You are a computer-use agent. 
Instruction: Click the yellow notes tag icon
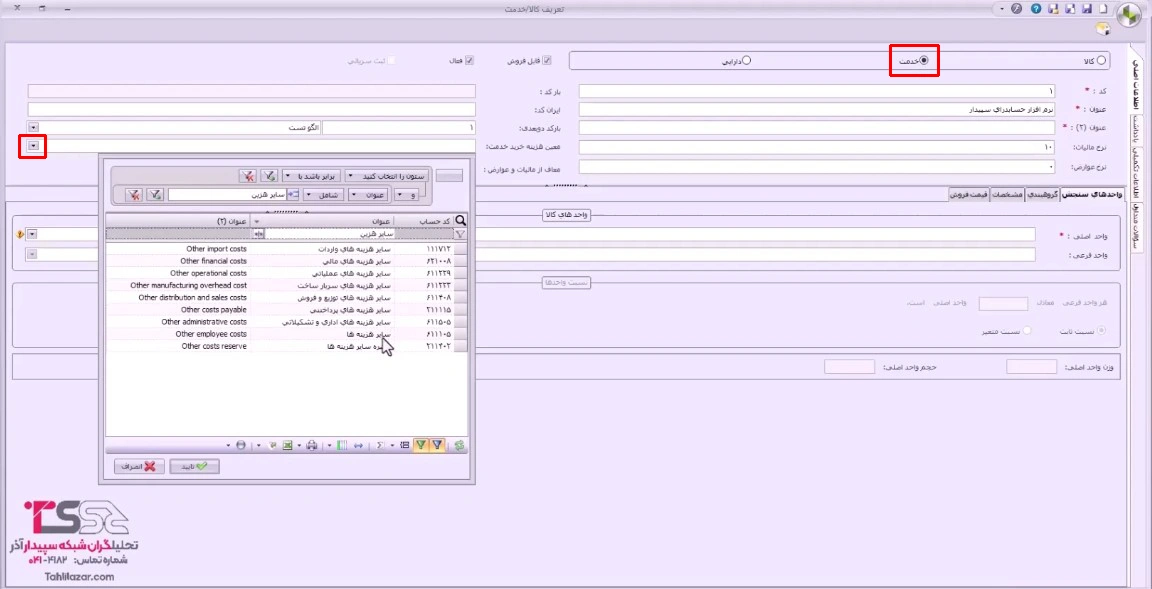[x=1103, y=29]
